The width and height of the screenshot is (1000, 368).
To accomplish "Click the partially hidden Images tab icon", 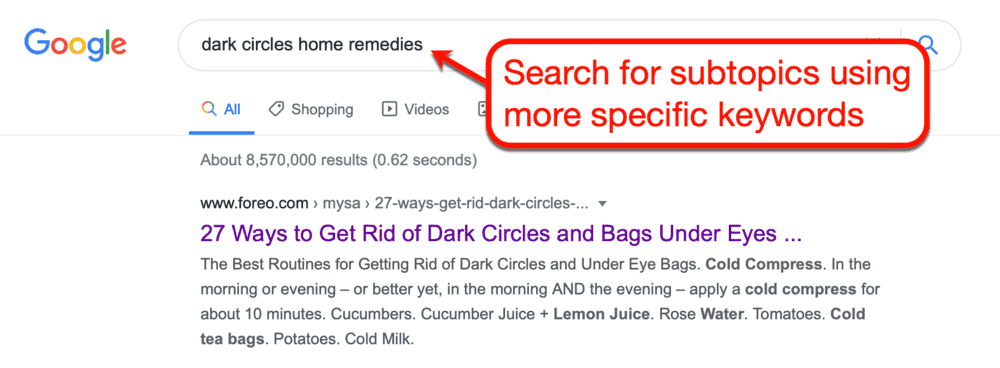I will [x=482, y=109].
